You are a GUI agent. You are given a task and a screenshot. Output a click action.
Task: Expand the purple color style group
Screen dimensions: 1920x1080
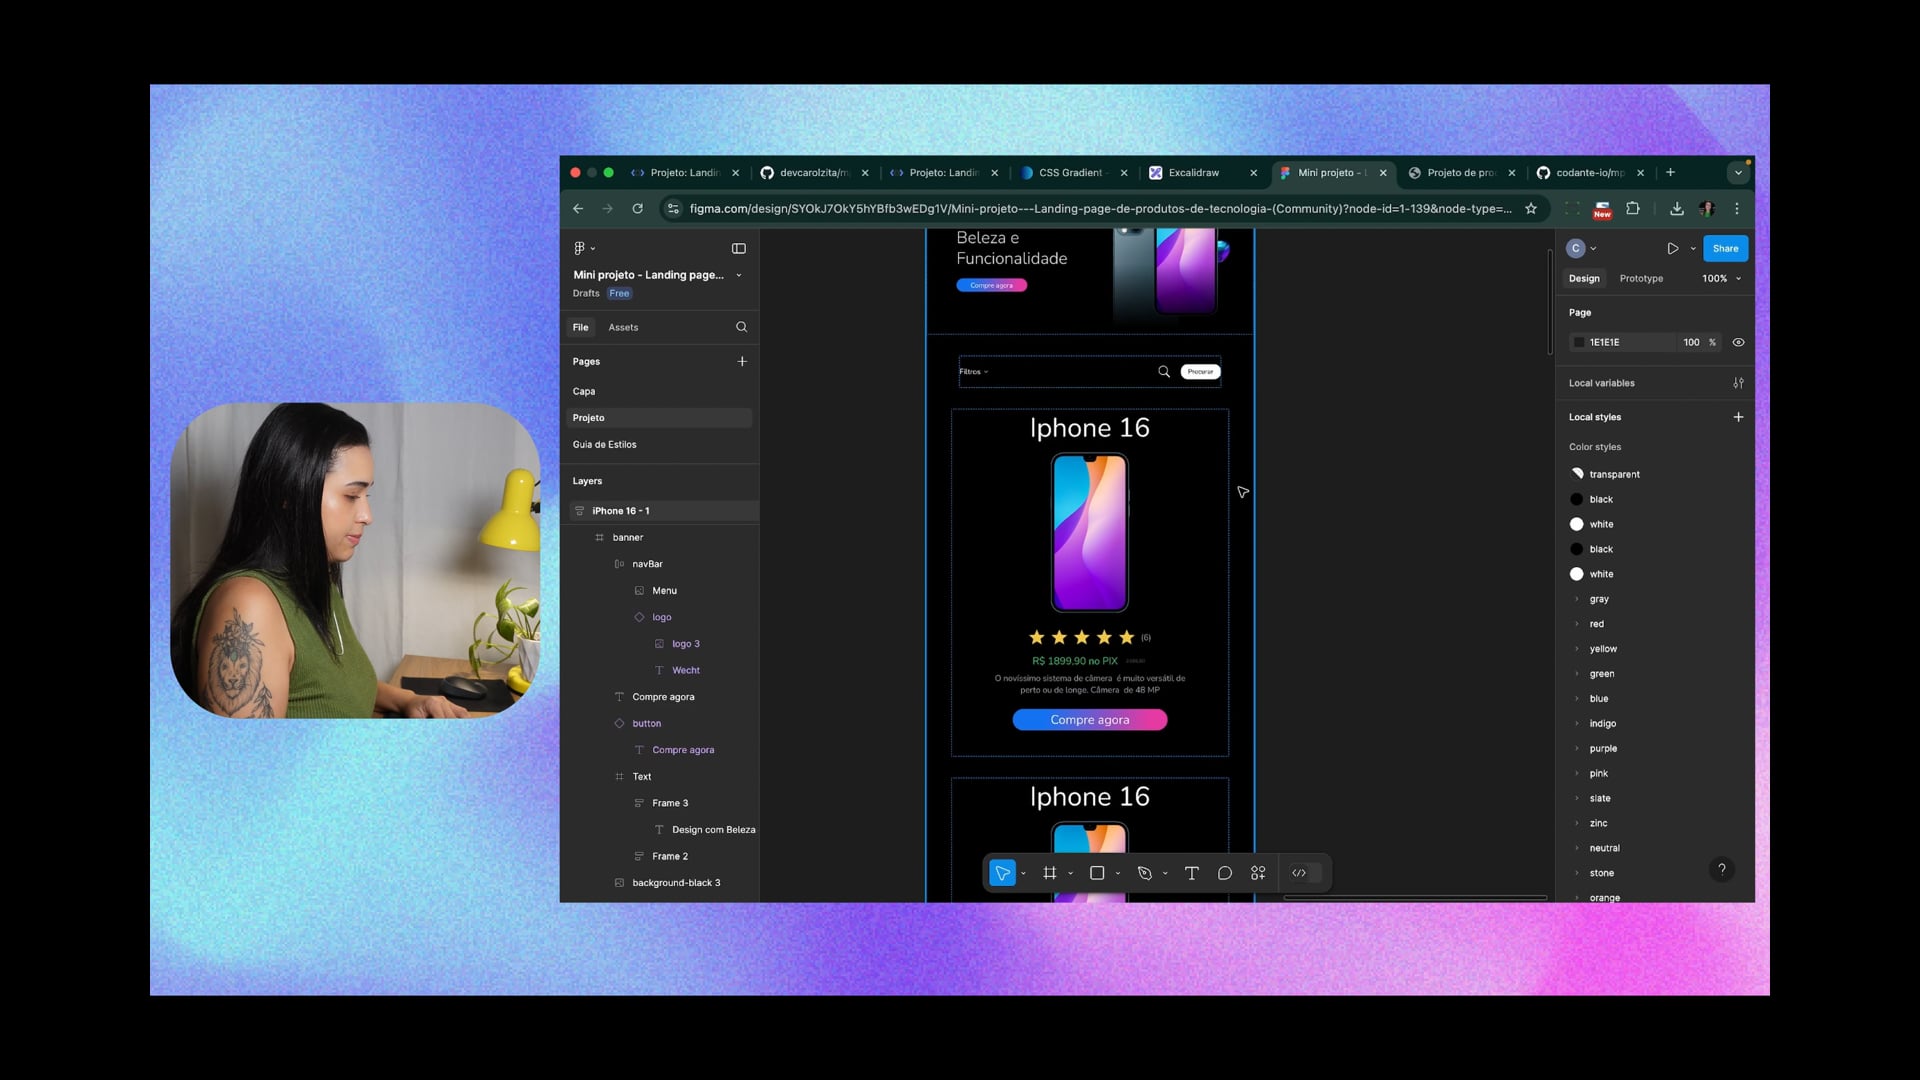pyautogui.click(x=1577, y=748)
